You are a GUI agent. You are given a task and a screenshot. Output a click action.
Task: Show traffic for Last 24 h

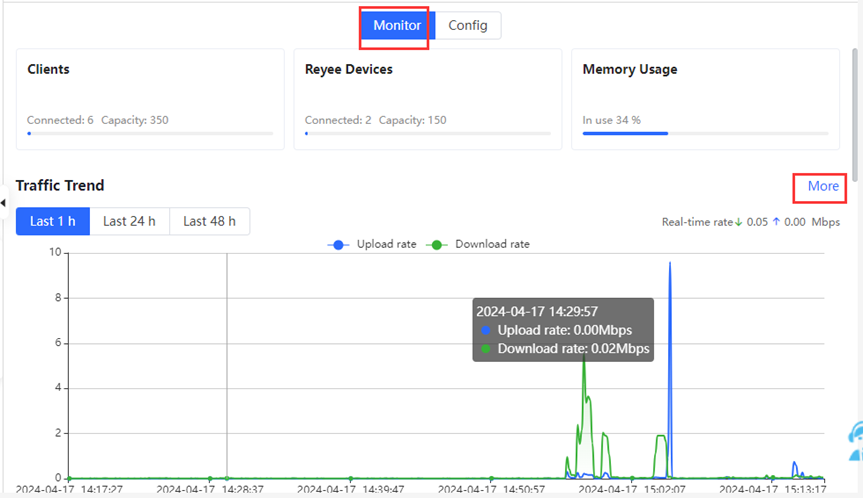(x=129, y=221)
